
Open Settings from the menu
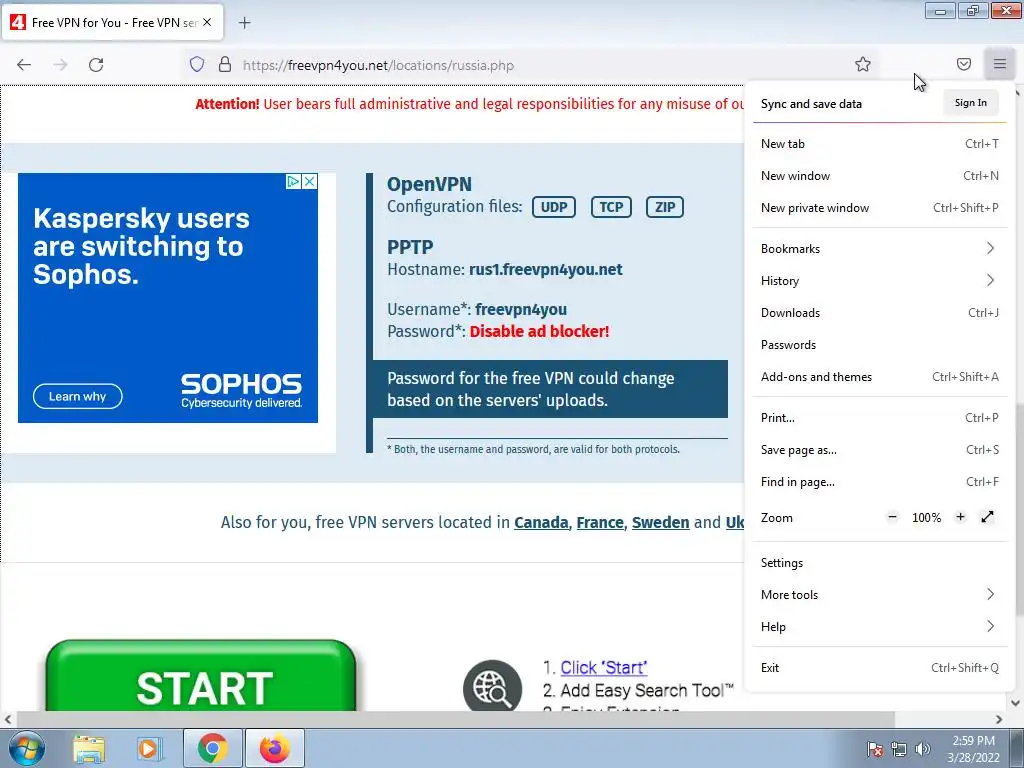(x=879, y=562)
